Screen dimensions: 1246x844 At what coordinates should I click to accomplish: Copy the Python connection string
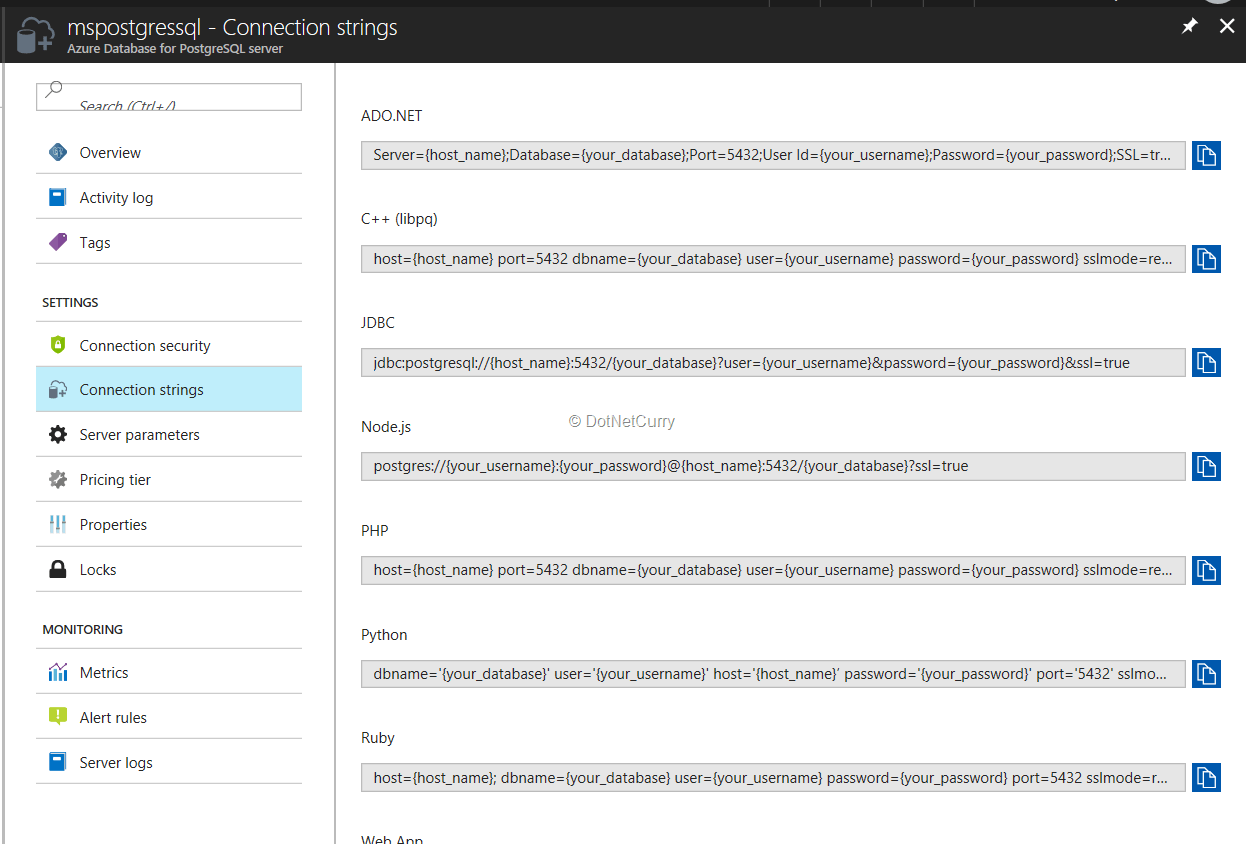click(x=1206, y=674)
